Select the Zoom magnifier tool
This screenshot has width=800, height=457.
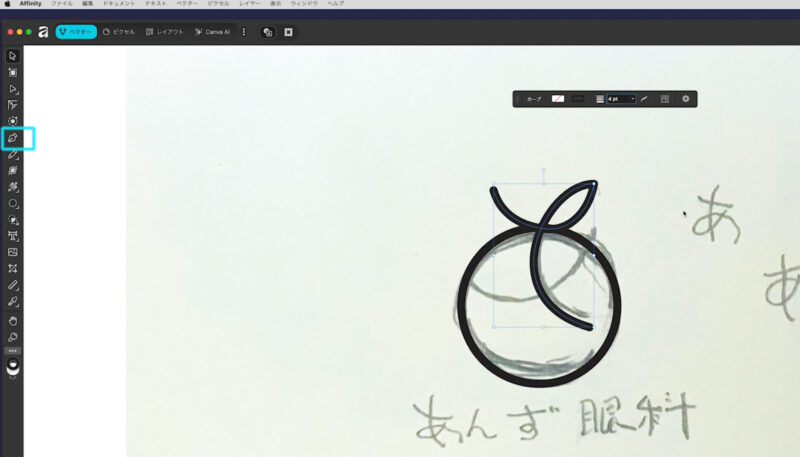click(13, 337)
